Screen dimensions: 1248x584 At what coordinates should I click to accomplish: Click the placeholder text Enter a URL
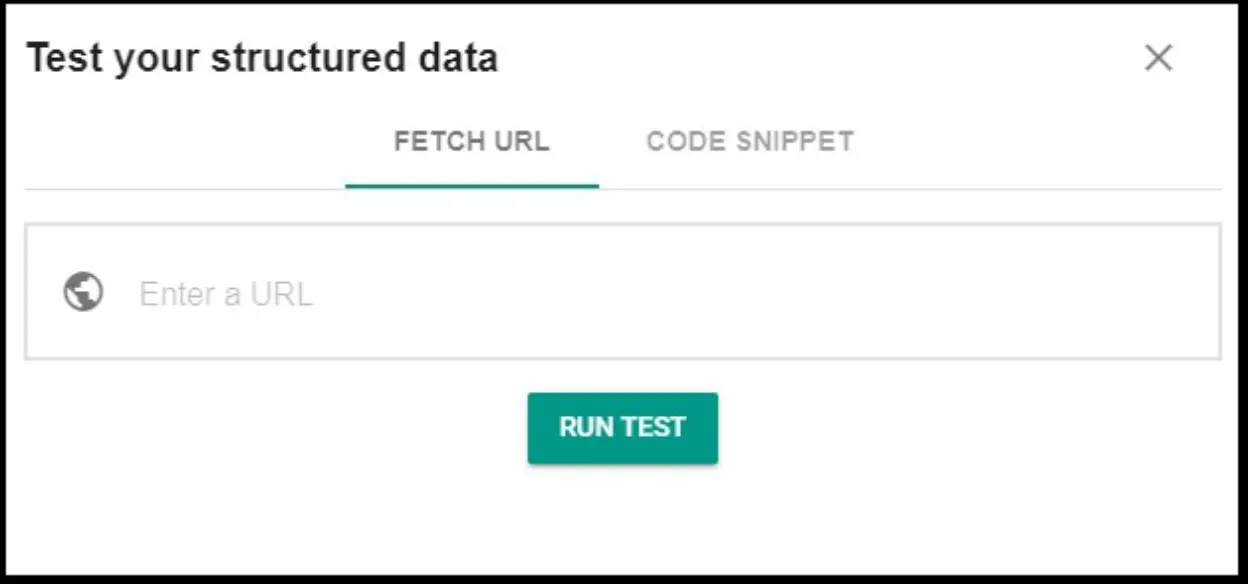(226, 293)
